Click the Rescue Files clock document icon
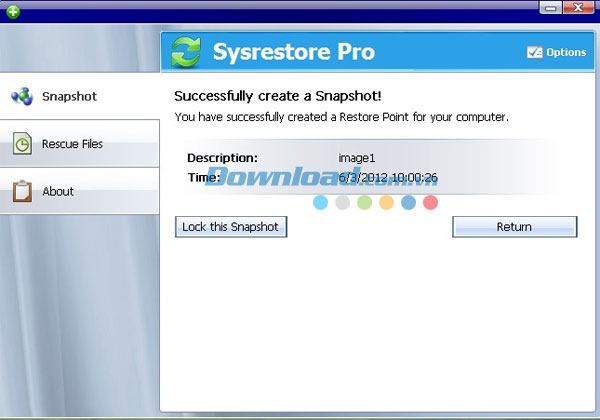 (22, 143)
